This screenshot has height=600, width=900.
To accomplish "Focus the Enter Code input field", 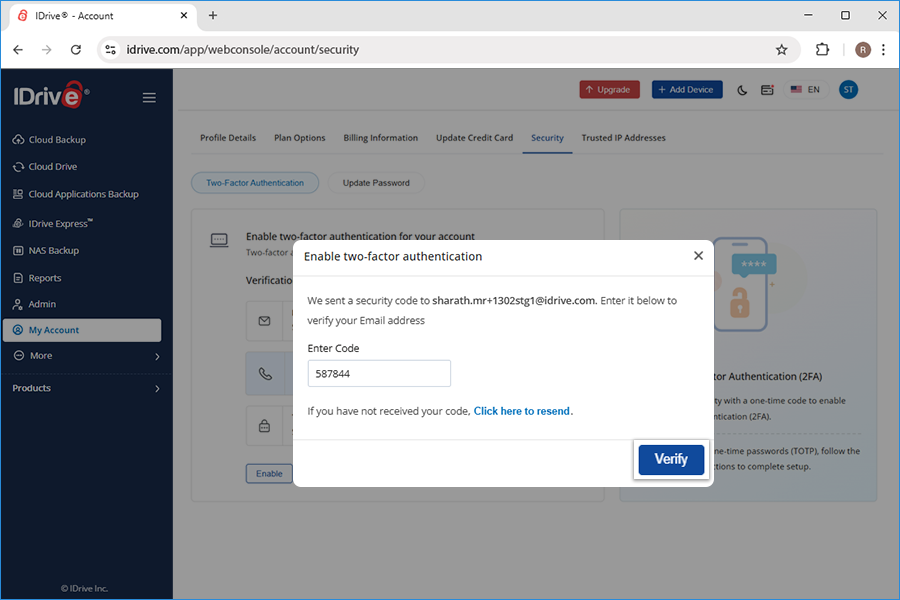I will [x=379, y=374].
